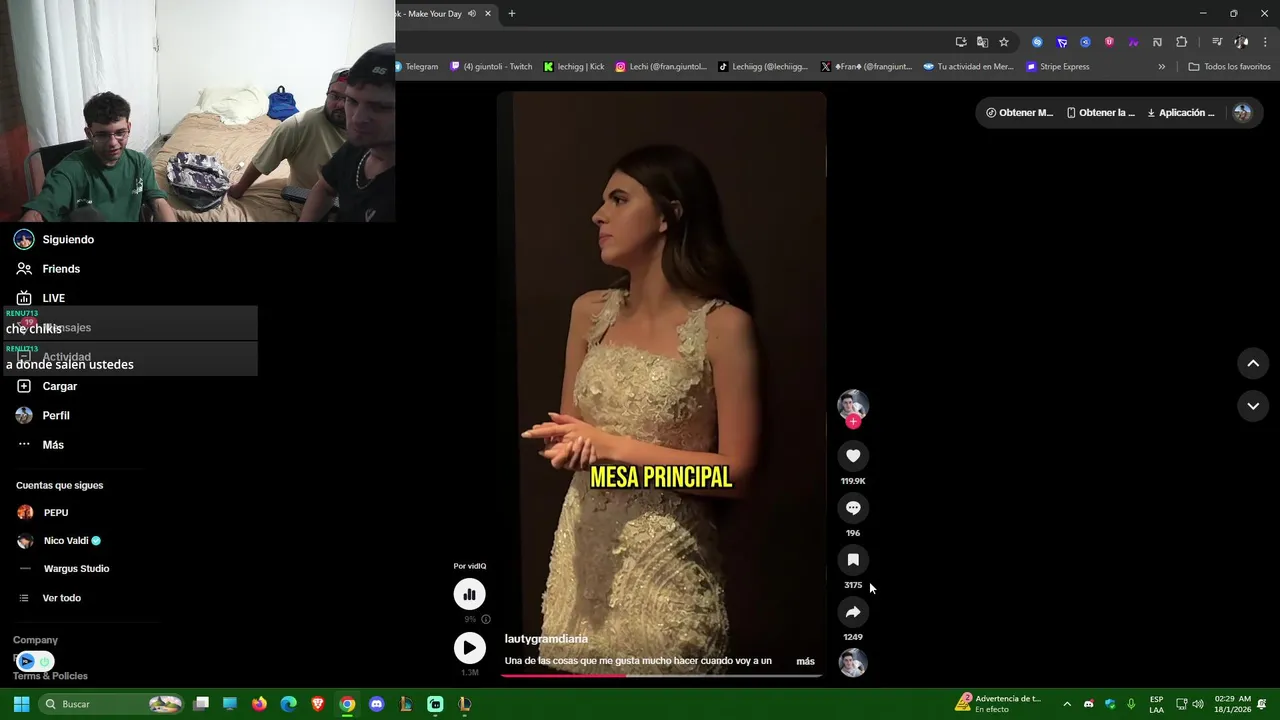The image size is (1280, 720).
Task: Open a new Chrome tab
Action: tap(512, 14)
